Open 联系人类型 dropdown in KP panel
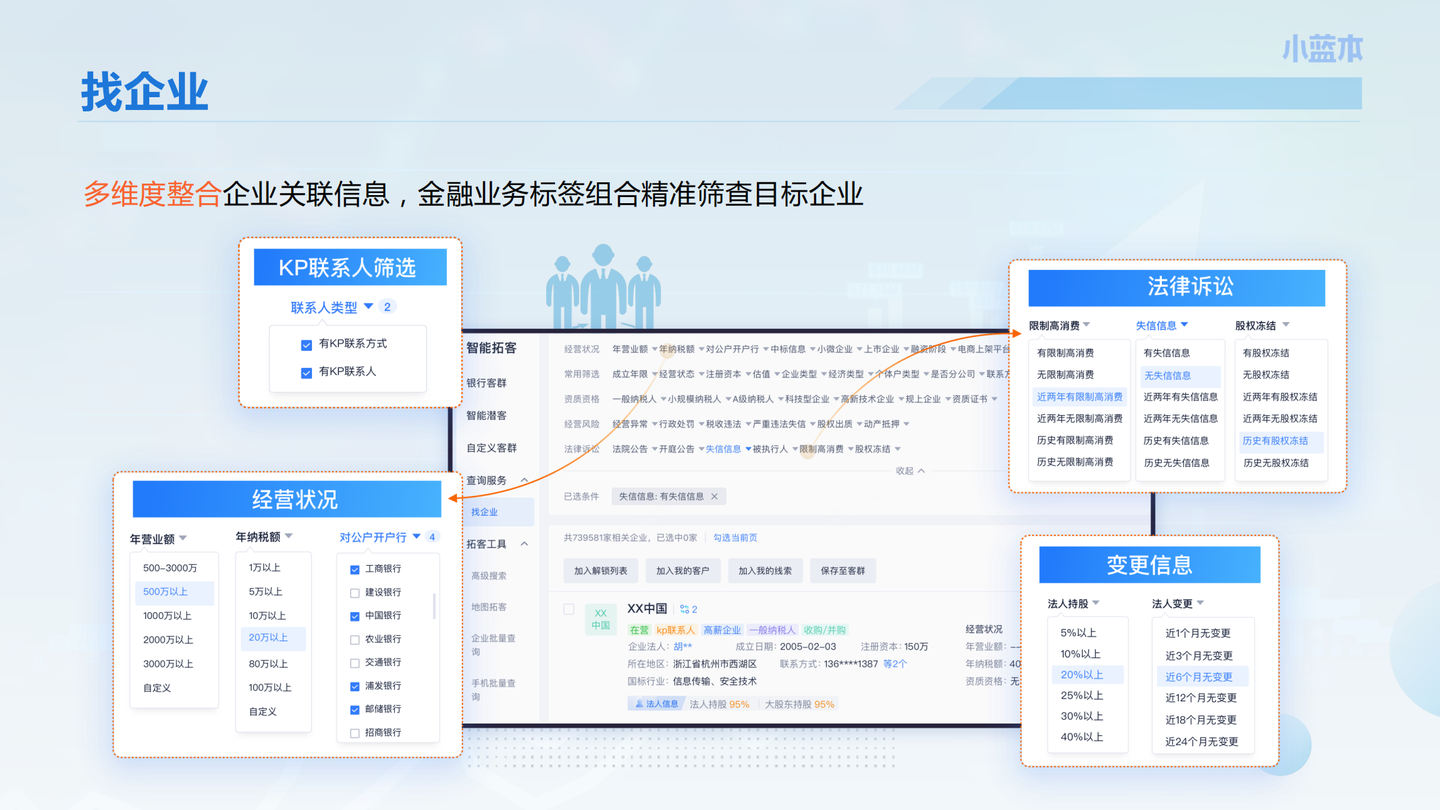The height and width of the screenshot is (810, 1440). 332,307
